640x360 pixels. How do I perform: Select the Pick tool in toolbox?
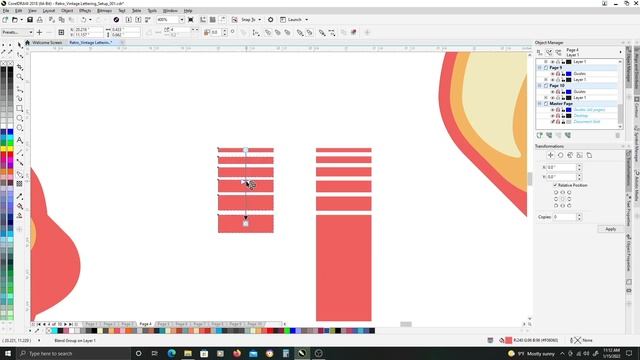click(x=20, y=45)
